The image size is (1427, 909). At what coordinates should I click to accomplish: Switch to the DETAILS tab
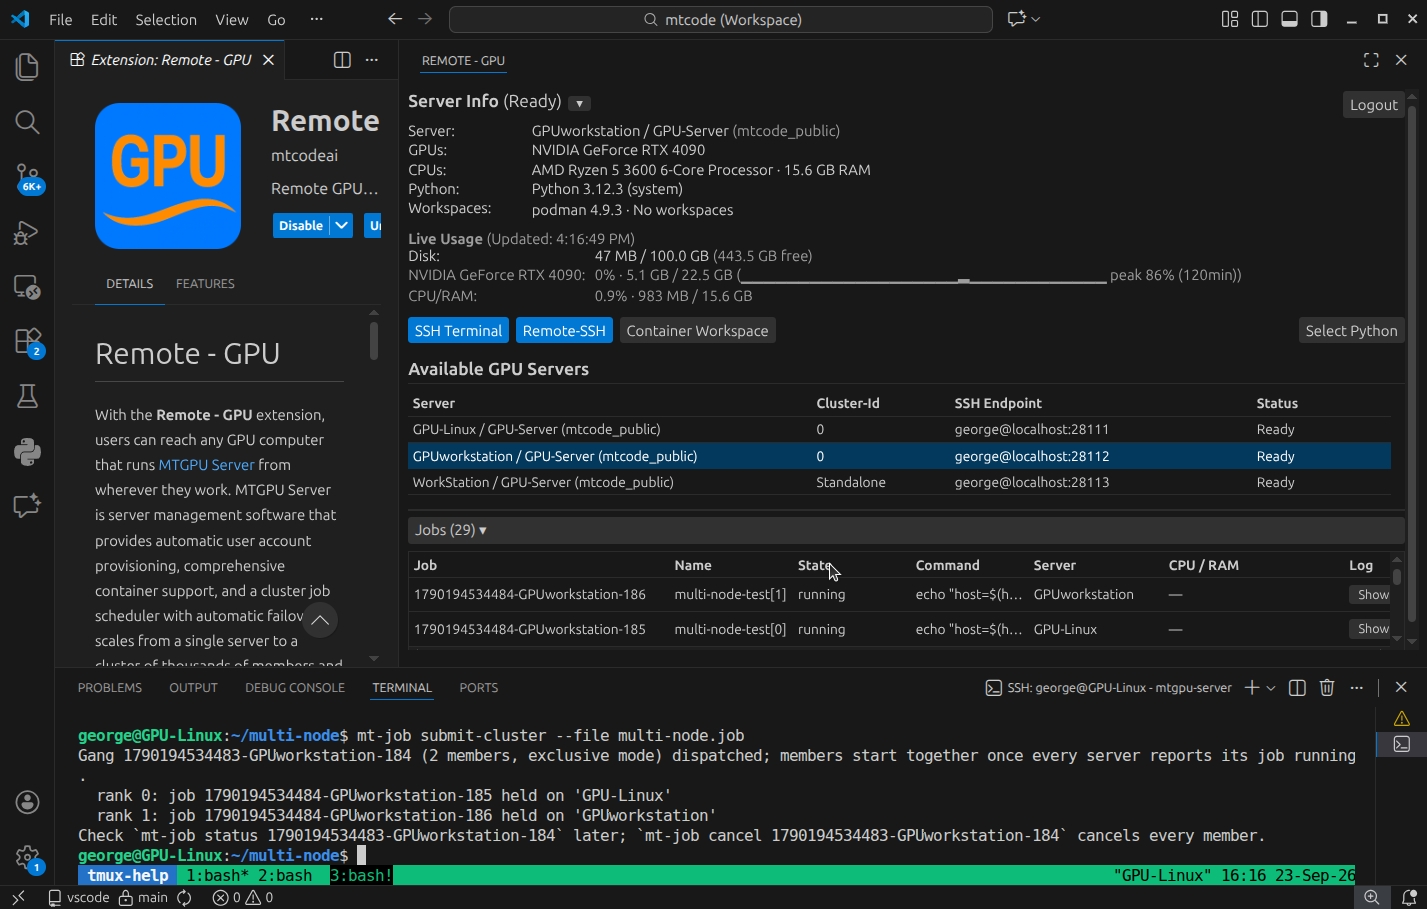point(130,284)
